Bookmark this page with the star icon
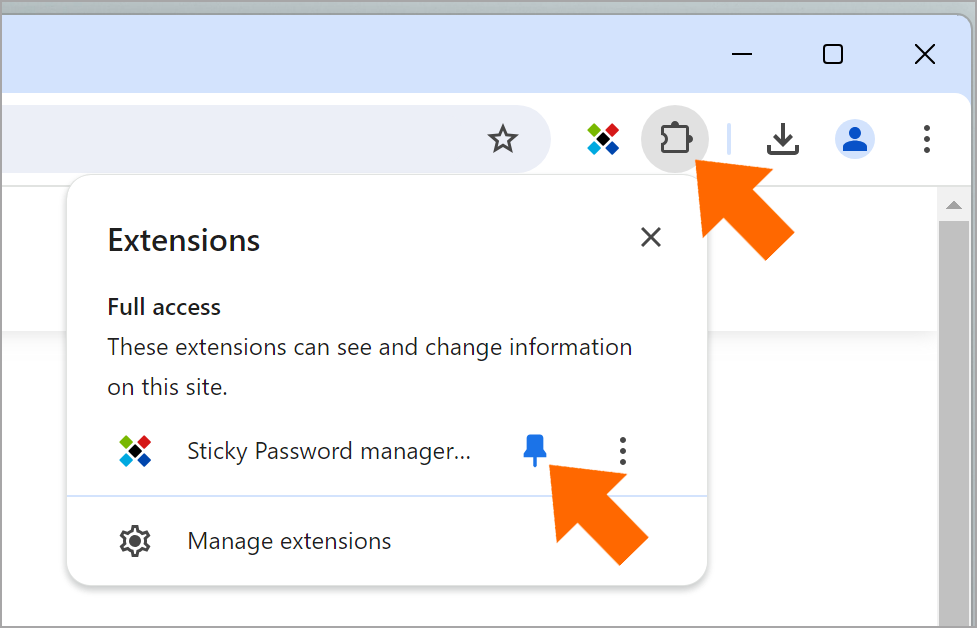The image size is (977, 628). pos(502,139)
